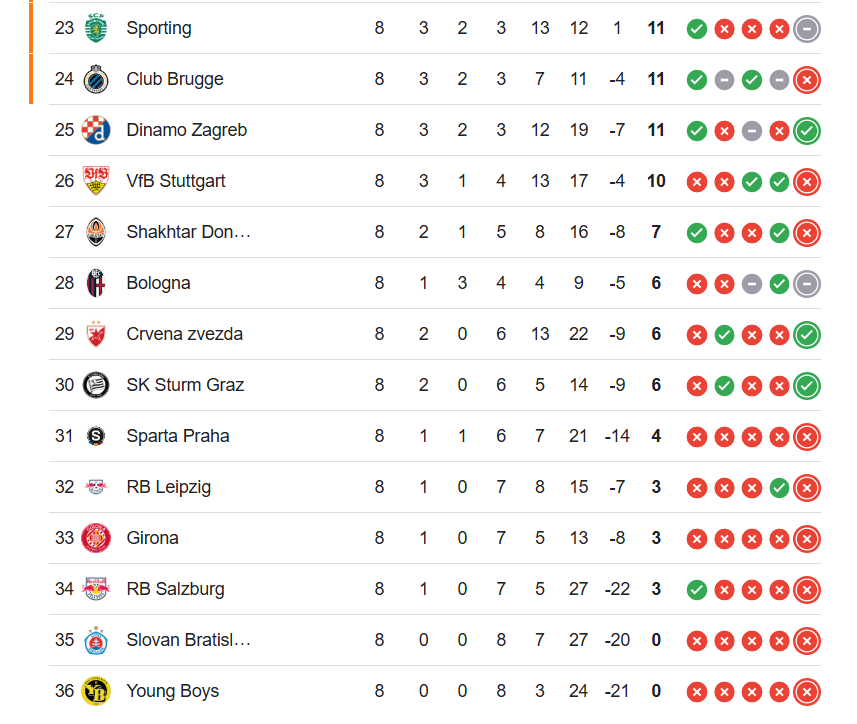Open the Young Boys crest icon
The width and height of the screenshot is (857, 724).
coord(96,691)
